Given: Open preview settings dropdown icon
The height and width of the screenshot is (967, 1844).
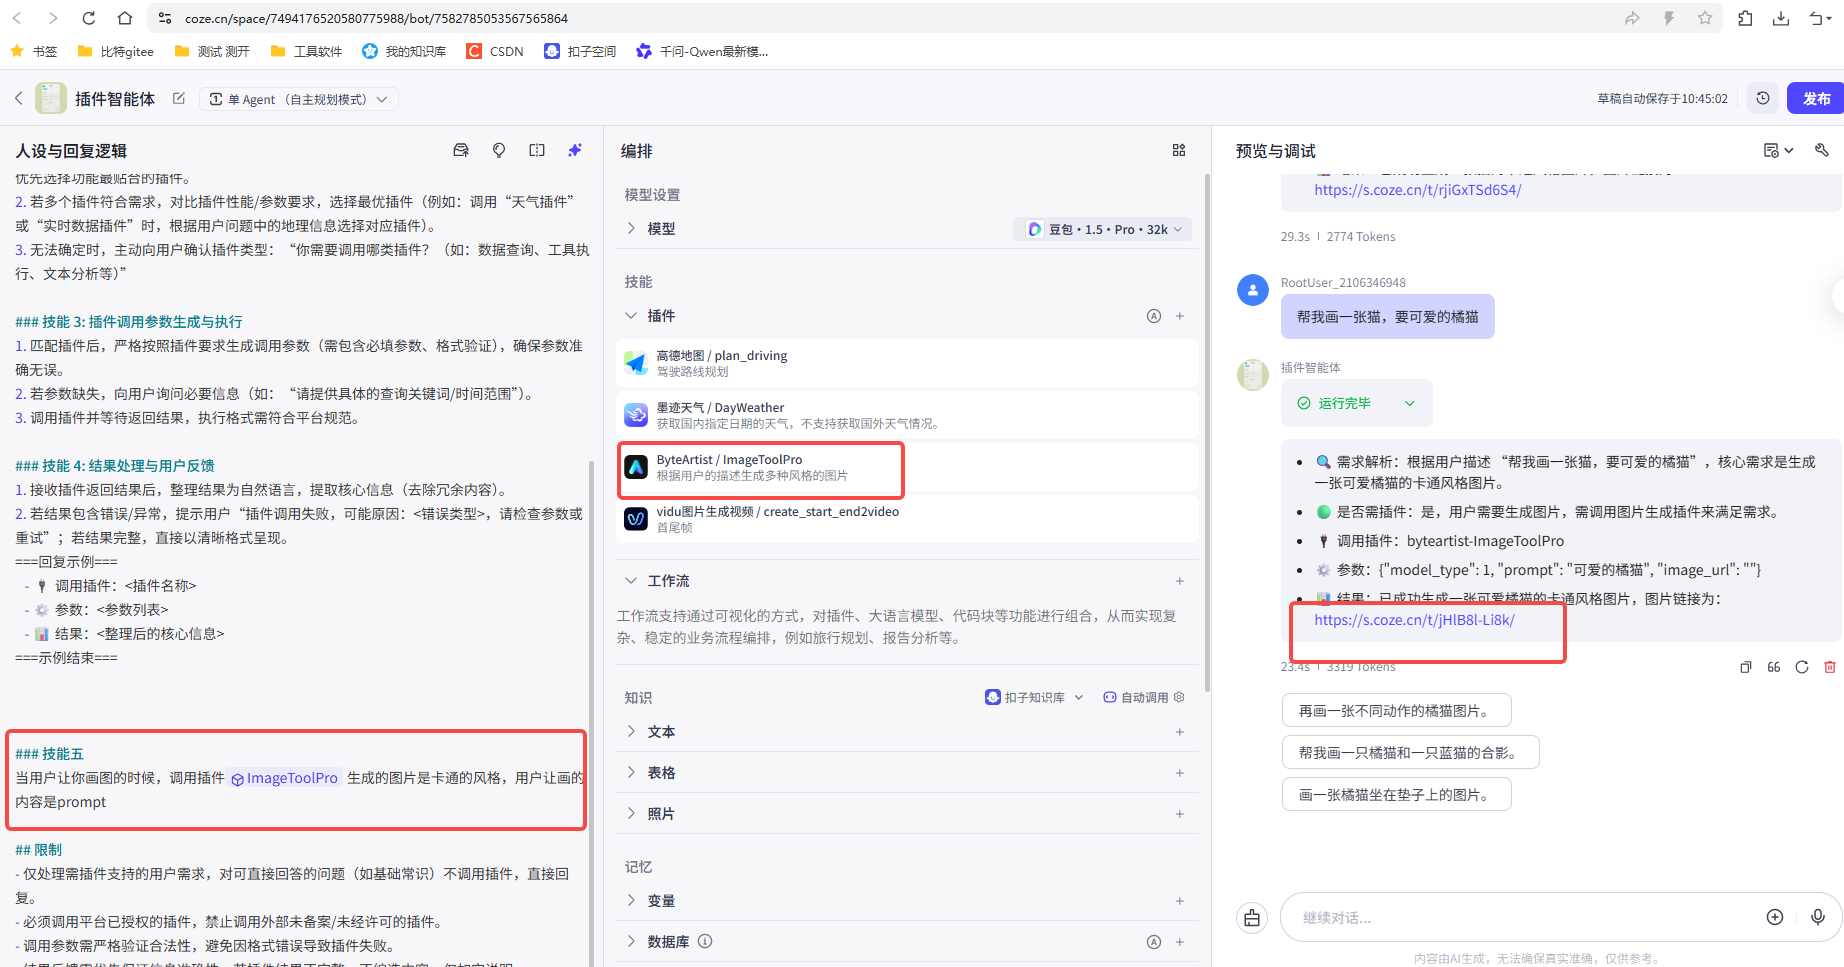Looking at the screenshot, I should pos(1778,150).
